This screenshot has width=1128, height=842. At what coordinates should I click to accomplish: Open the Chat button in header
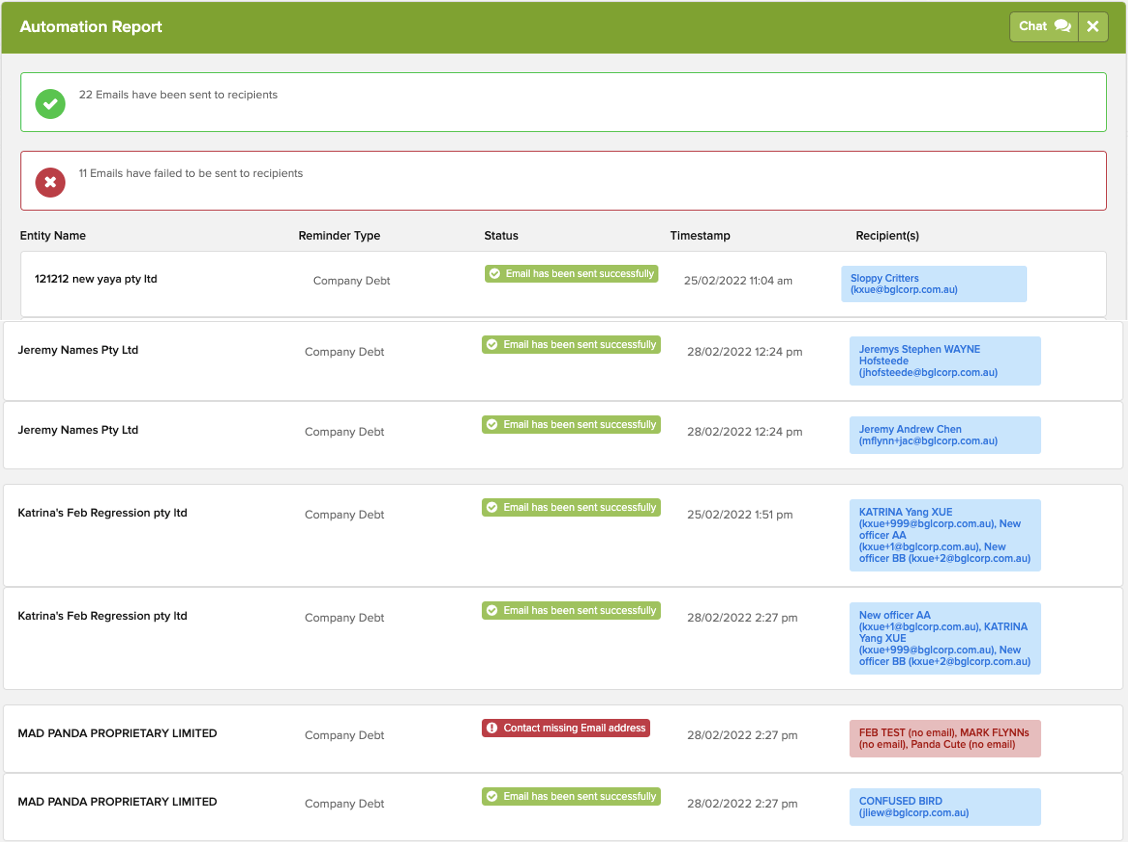pos(1043,27)
